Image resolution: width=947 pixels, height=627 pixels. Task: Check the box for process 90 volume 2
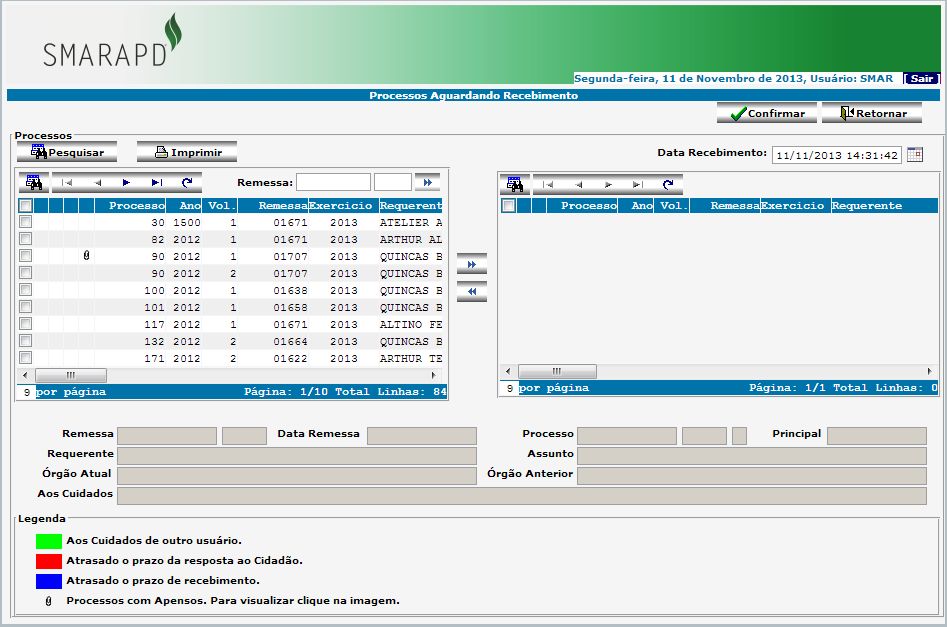[x=25, y=273]
